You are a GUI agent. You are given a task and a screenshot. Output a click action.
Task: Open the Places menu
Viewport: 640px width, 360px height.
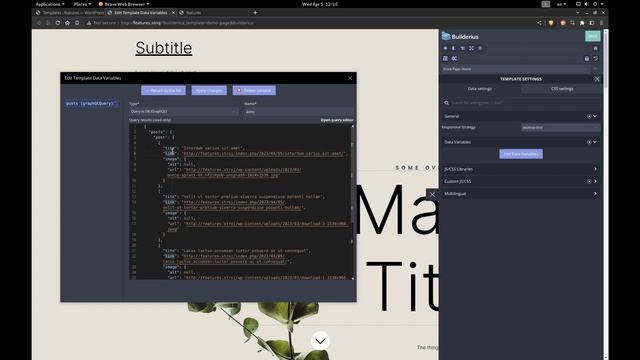click(x=82, y=4)
